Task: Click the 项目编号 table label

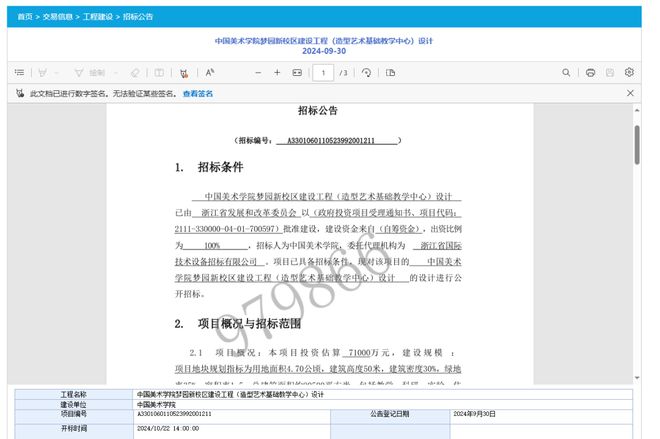Action: 74,414
